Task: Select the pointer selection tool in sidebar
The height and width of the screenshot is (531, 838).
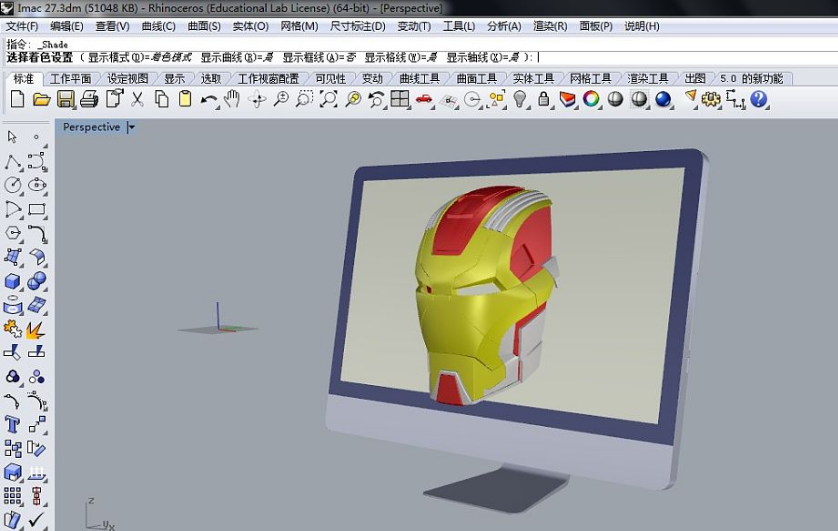Action: (12, 138)
